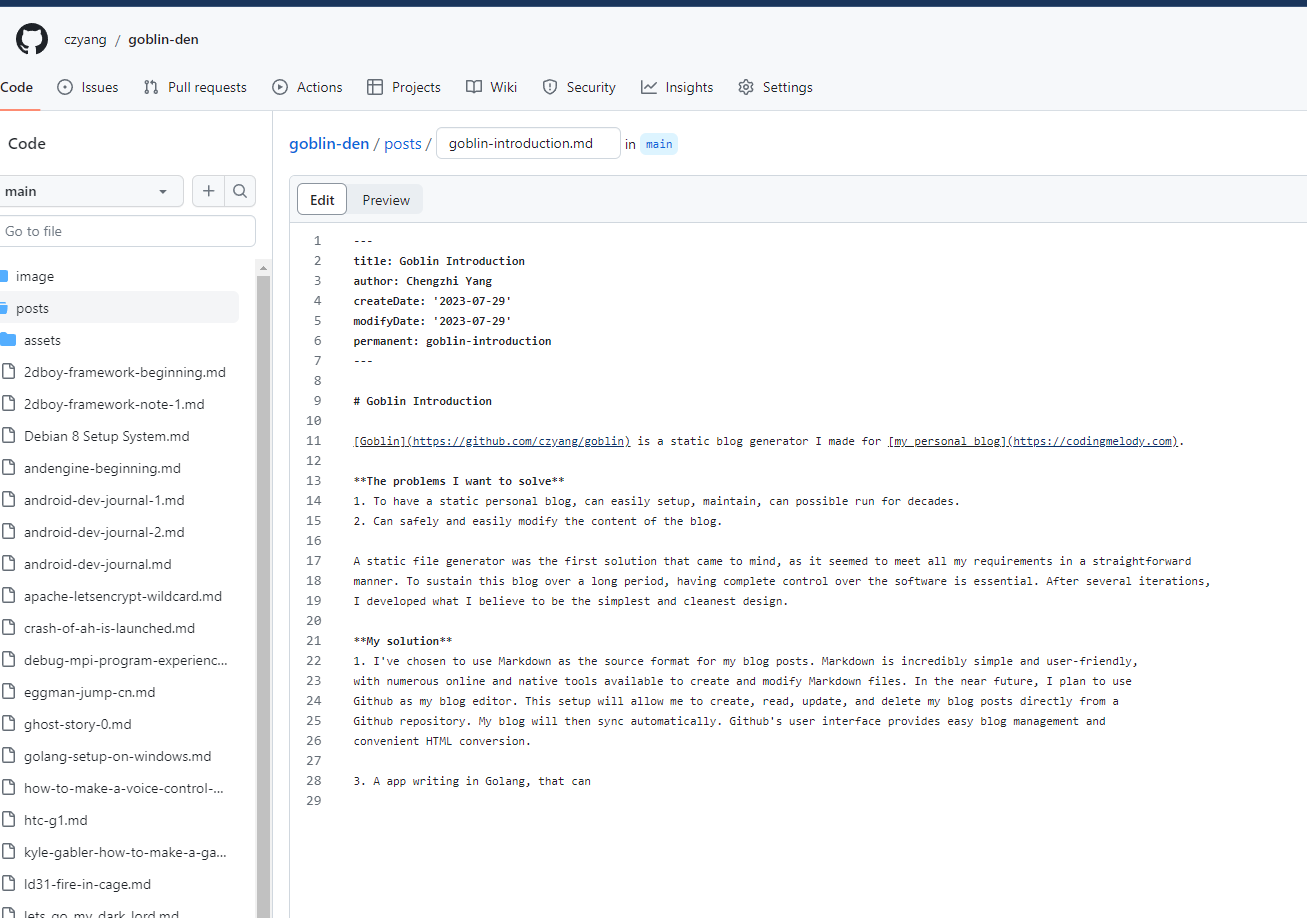Open the Projects tab
Screen dimensions: 1307x918
pyautogui.click(x=404, y=87)
